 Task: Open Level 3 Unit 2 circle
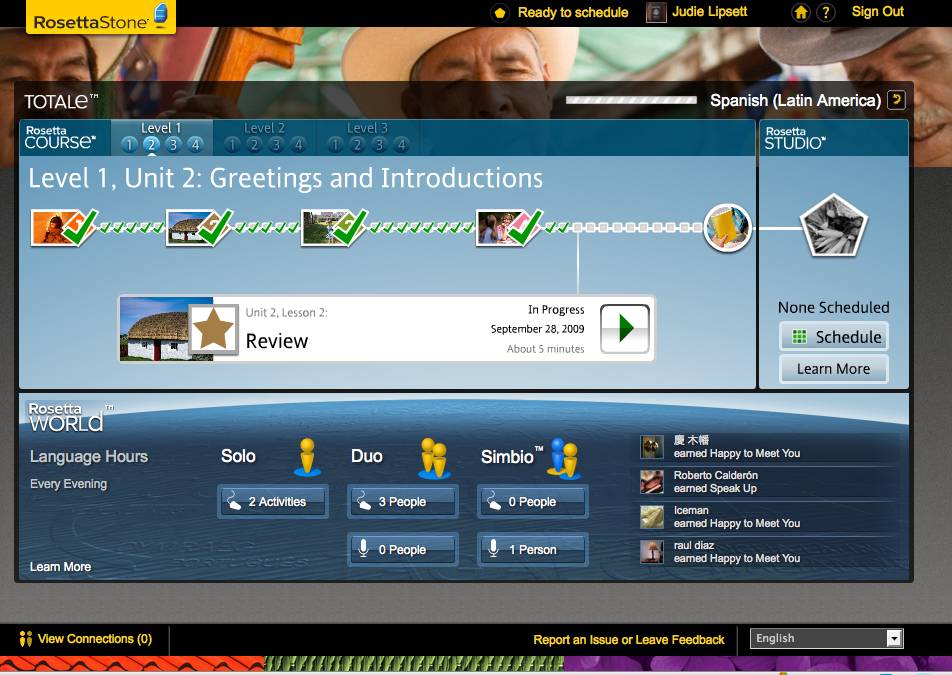pos(358,144)
